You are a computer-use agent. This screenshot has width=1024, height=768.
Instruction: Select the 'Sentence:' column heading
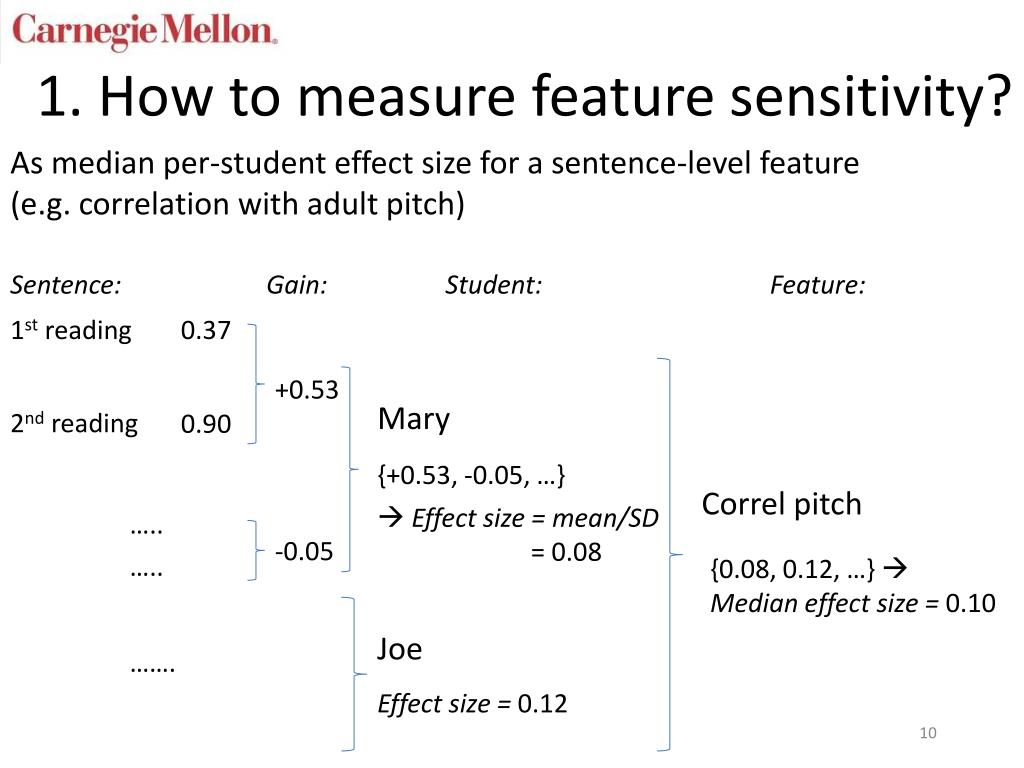click(66, 285)
